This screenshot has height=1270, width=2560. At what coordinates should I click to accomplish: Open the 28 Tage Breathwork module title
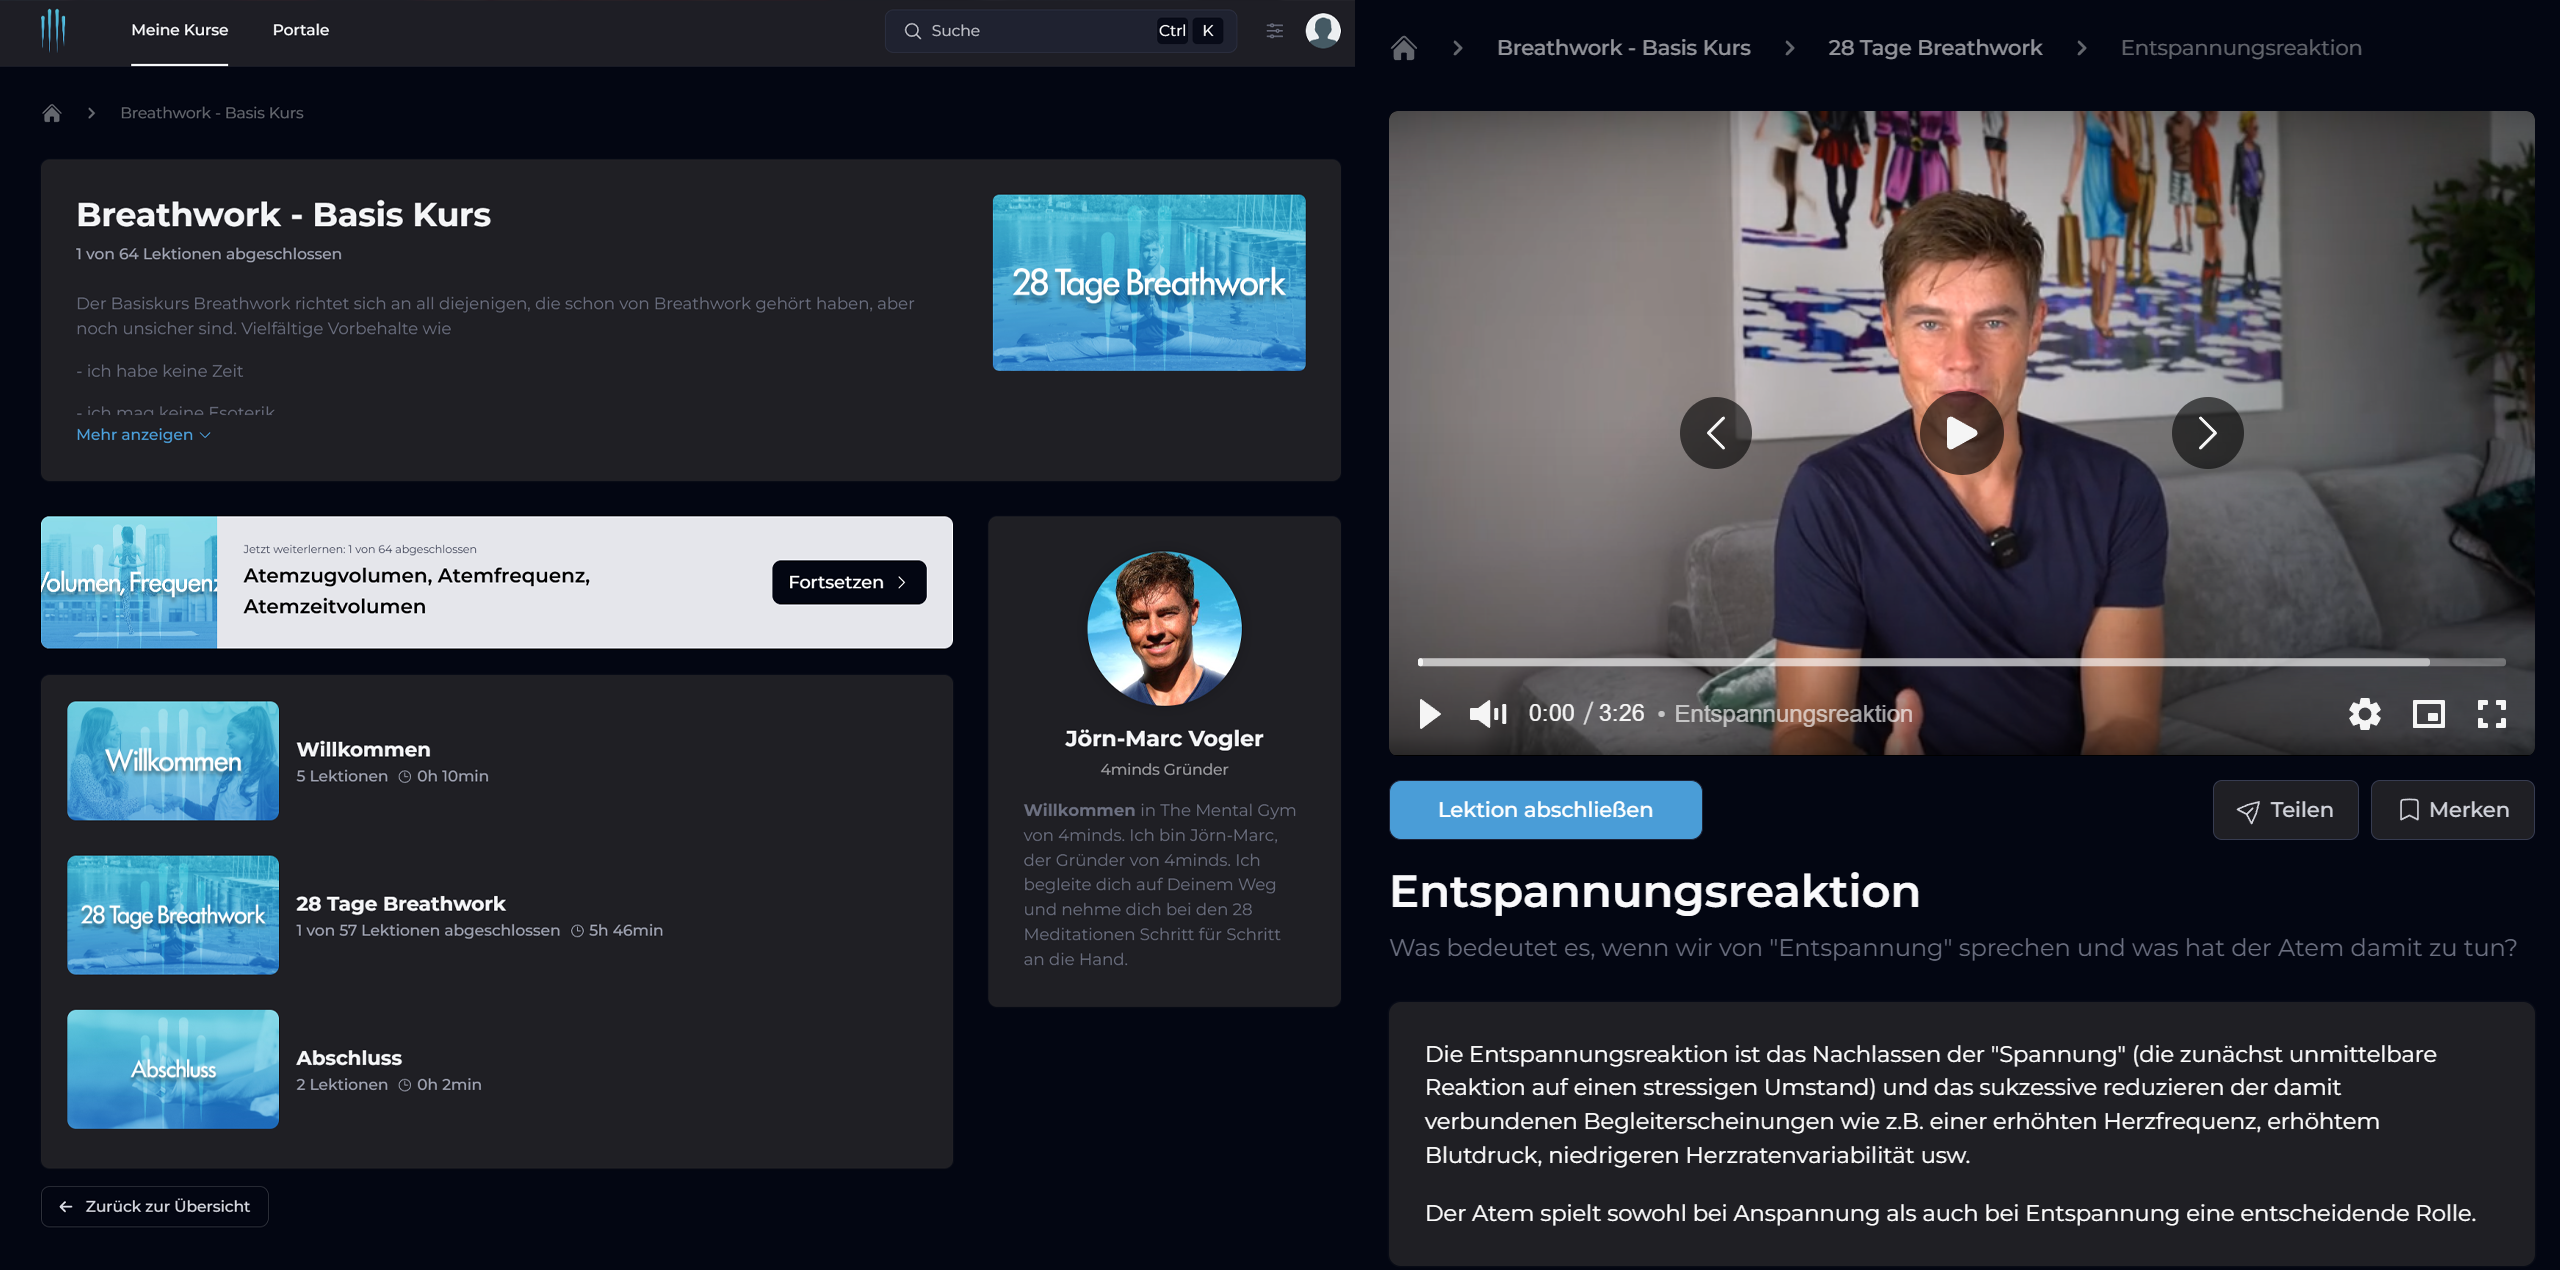pyautogui.click(x=400, y=904)
